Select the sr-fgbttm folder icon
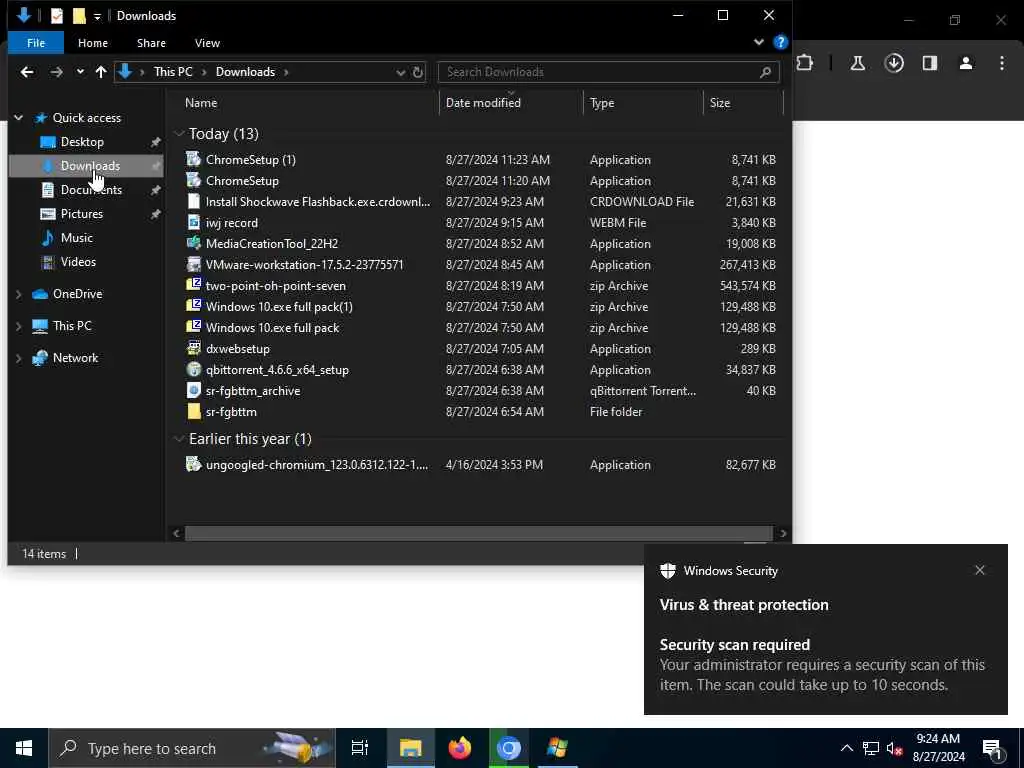 pos(193,411)
